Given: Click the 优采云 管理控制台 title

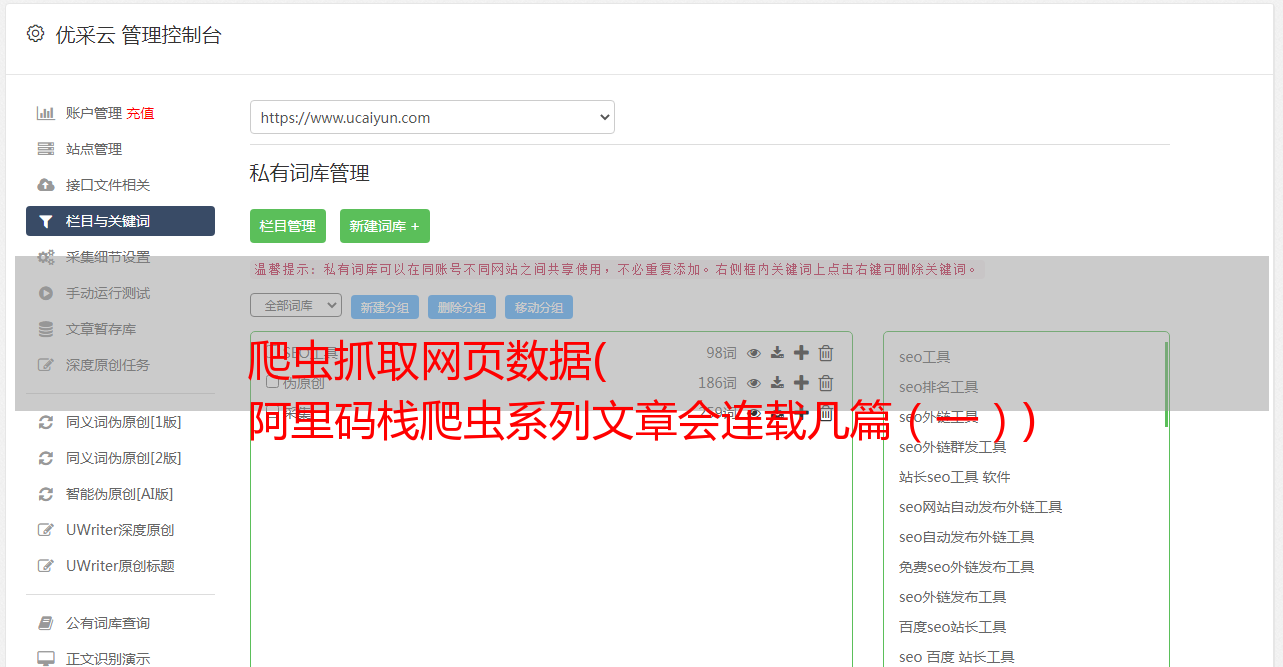Looking at the screenshot, I should coord(139,35).
